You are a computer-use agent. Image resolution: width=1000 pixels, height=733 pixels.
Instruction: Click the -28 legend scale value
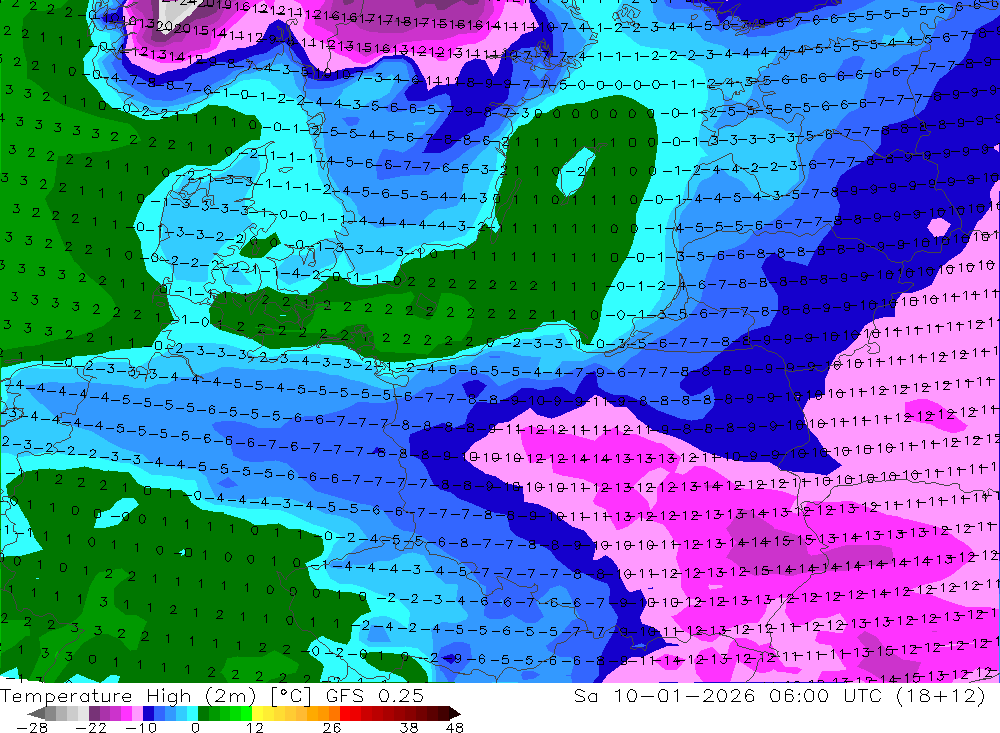[x=32, y=727]
